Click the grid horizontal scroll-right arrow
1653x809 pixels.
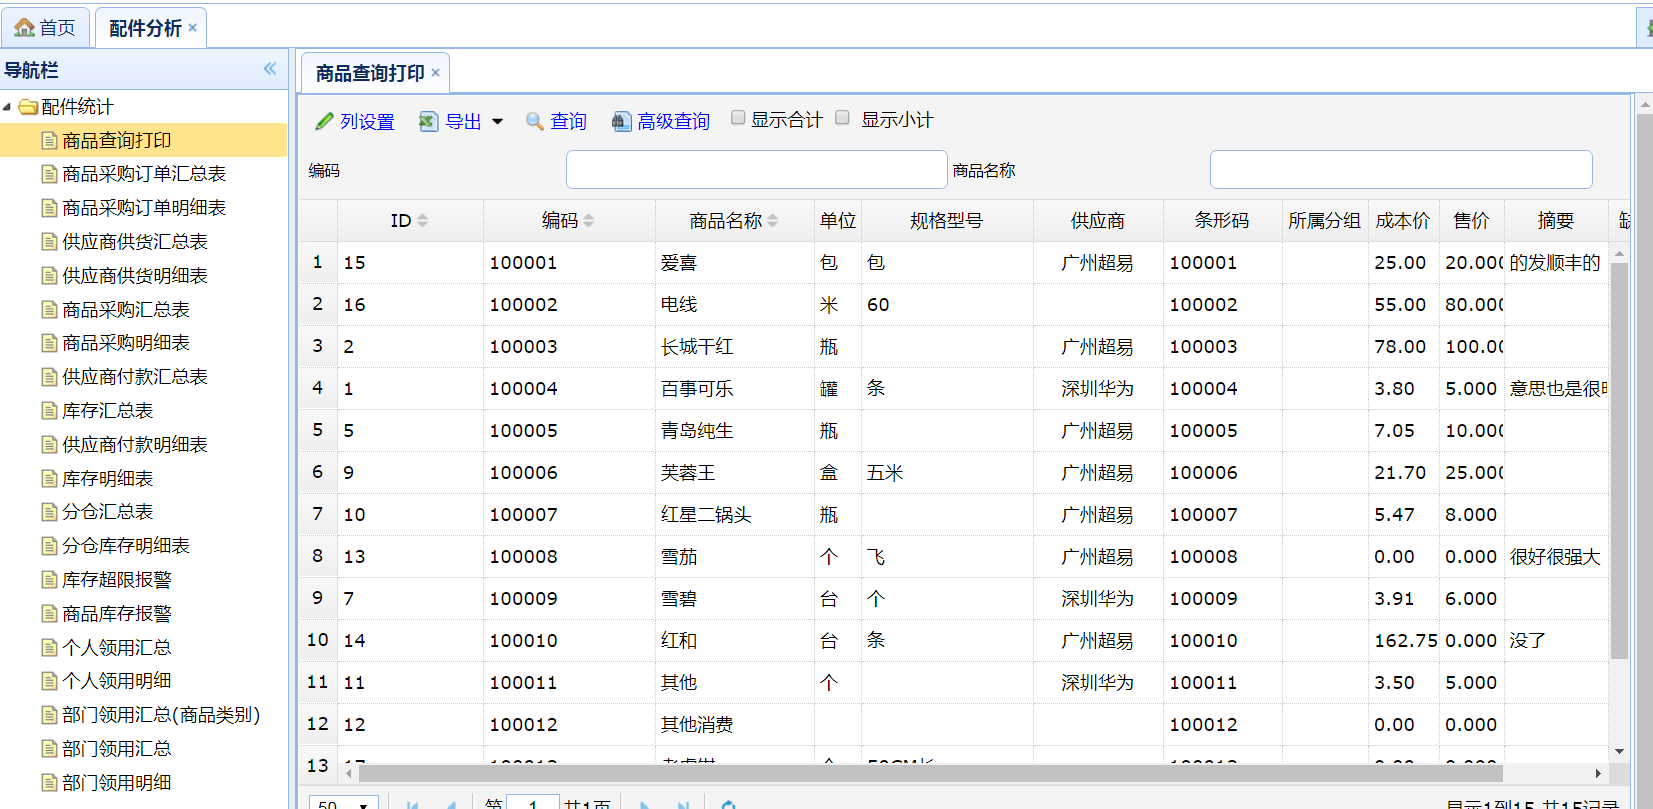coord(1598,773)
